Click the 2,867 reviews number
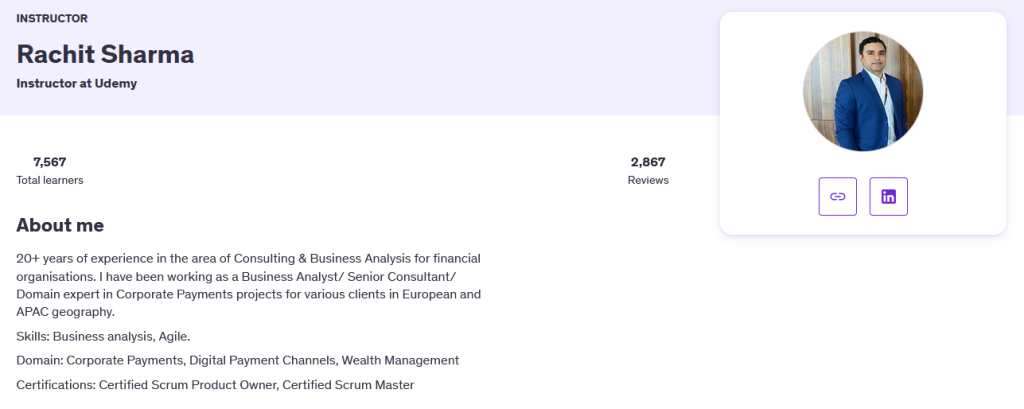 648,162
